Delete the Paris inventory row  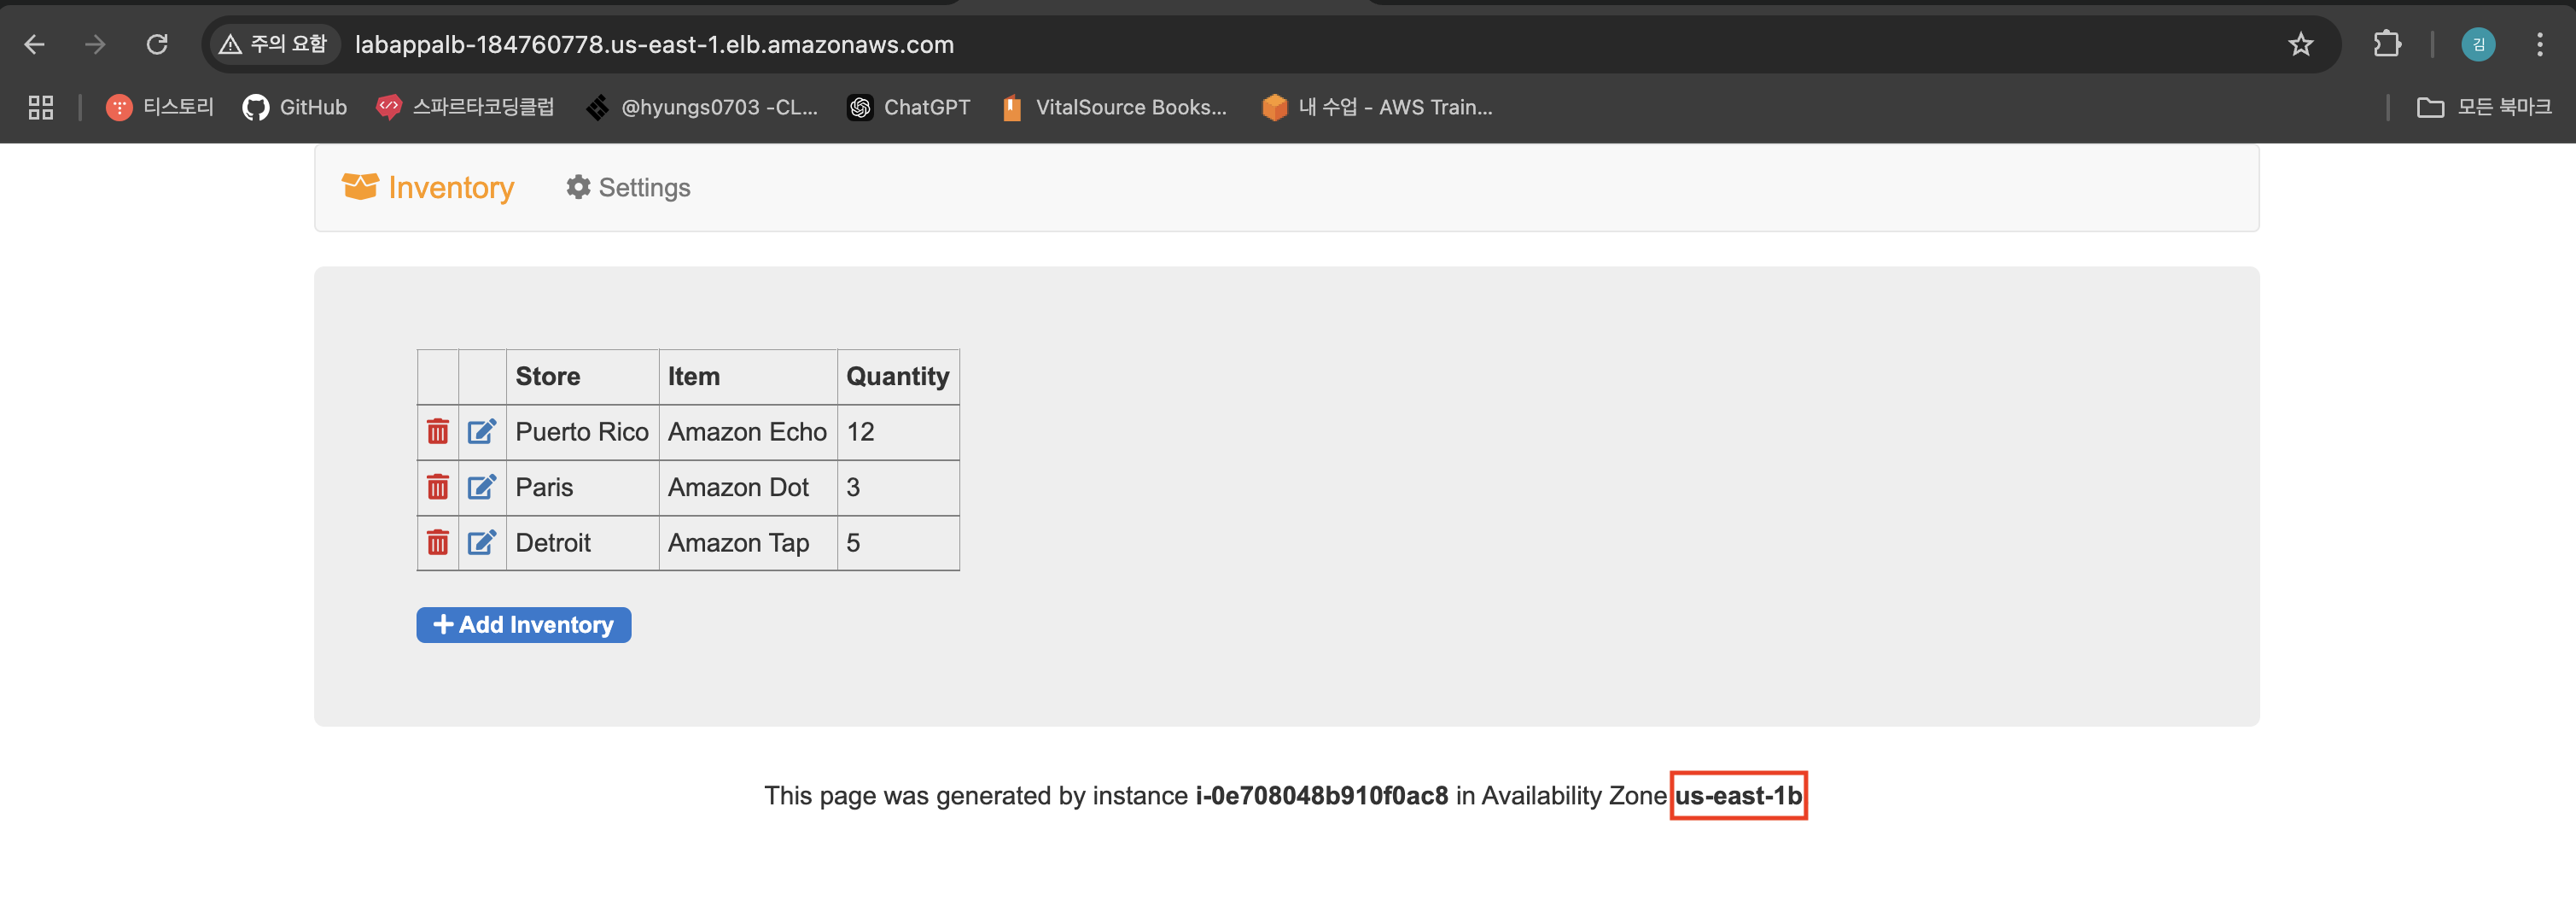click(437, 487)
